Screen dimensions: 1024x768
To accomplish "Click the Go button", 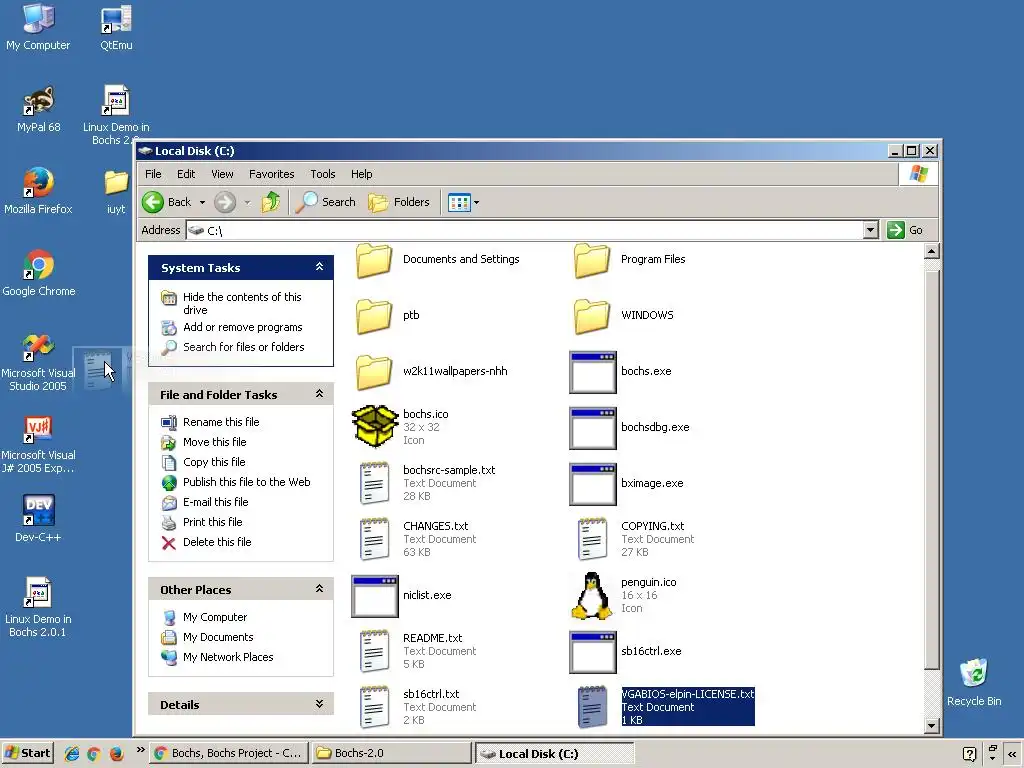I will click(905, 230).
